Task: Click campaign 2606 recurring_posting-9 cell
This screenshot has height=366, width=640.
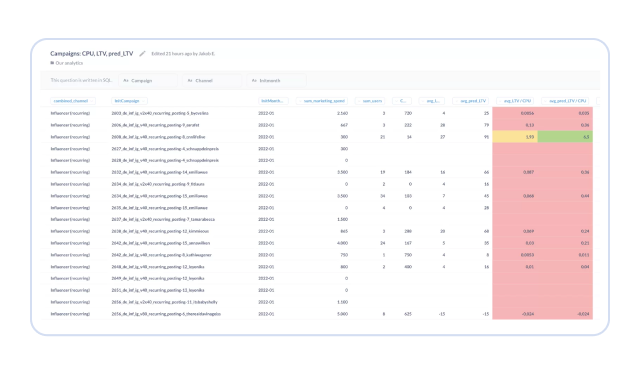Action: (x=155, y=125)
